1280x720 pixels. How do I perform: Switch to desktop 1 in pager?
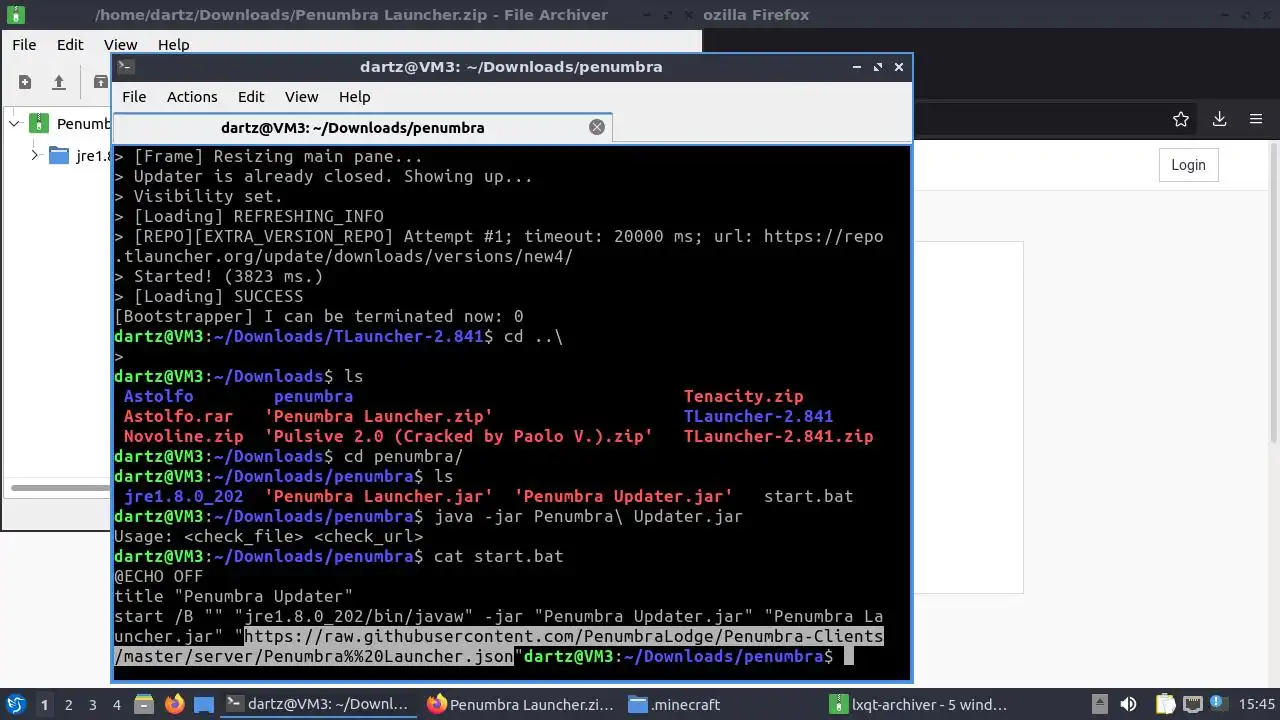(44, 704)
